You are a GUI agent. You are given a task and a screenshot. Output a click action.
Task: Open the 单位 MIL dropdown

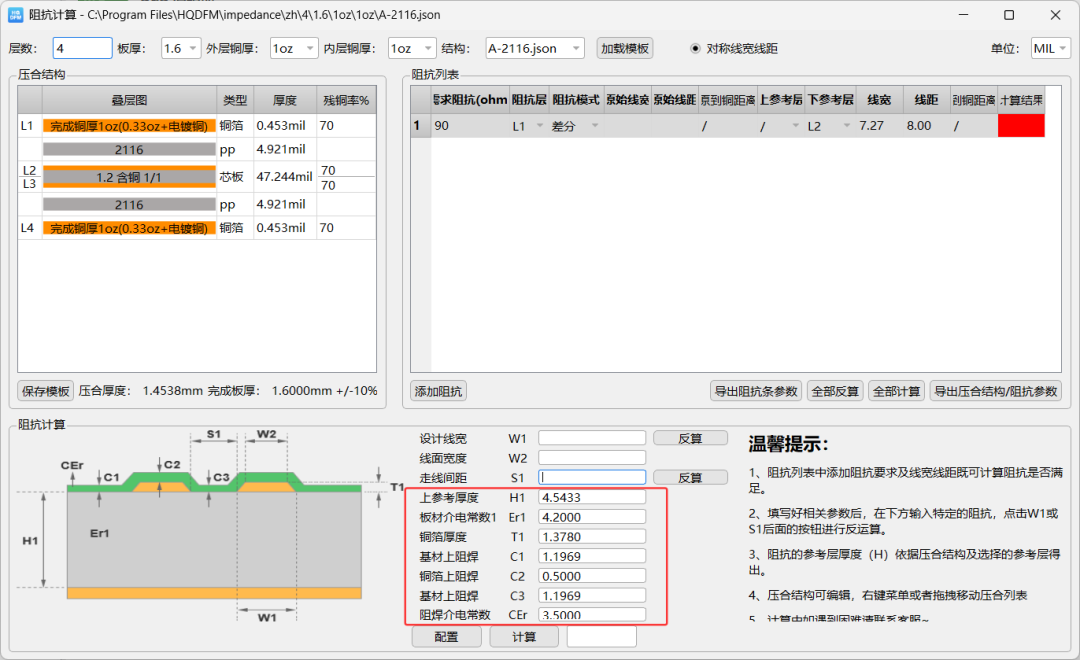1050,48
